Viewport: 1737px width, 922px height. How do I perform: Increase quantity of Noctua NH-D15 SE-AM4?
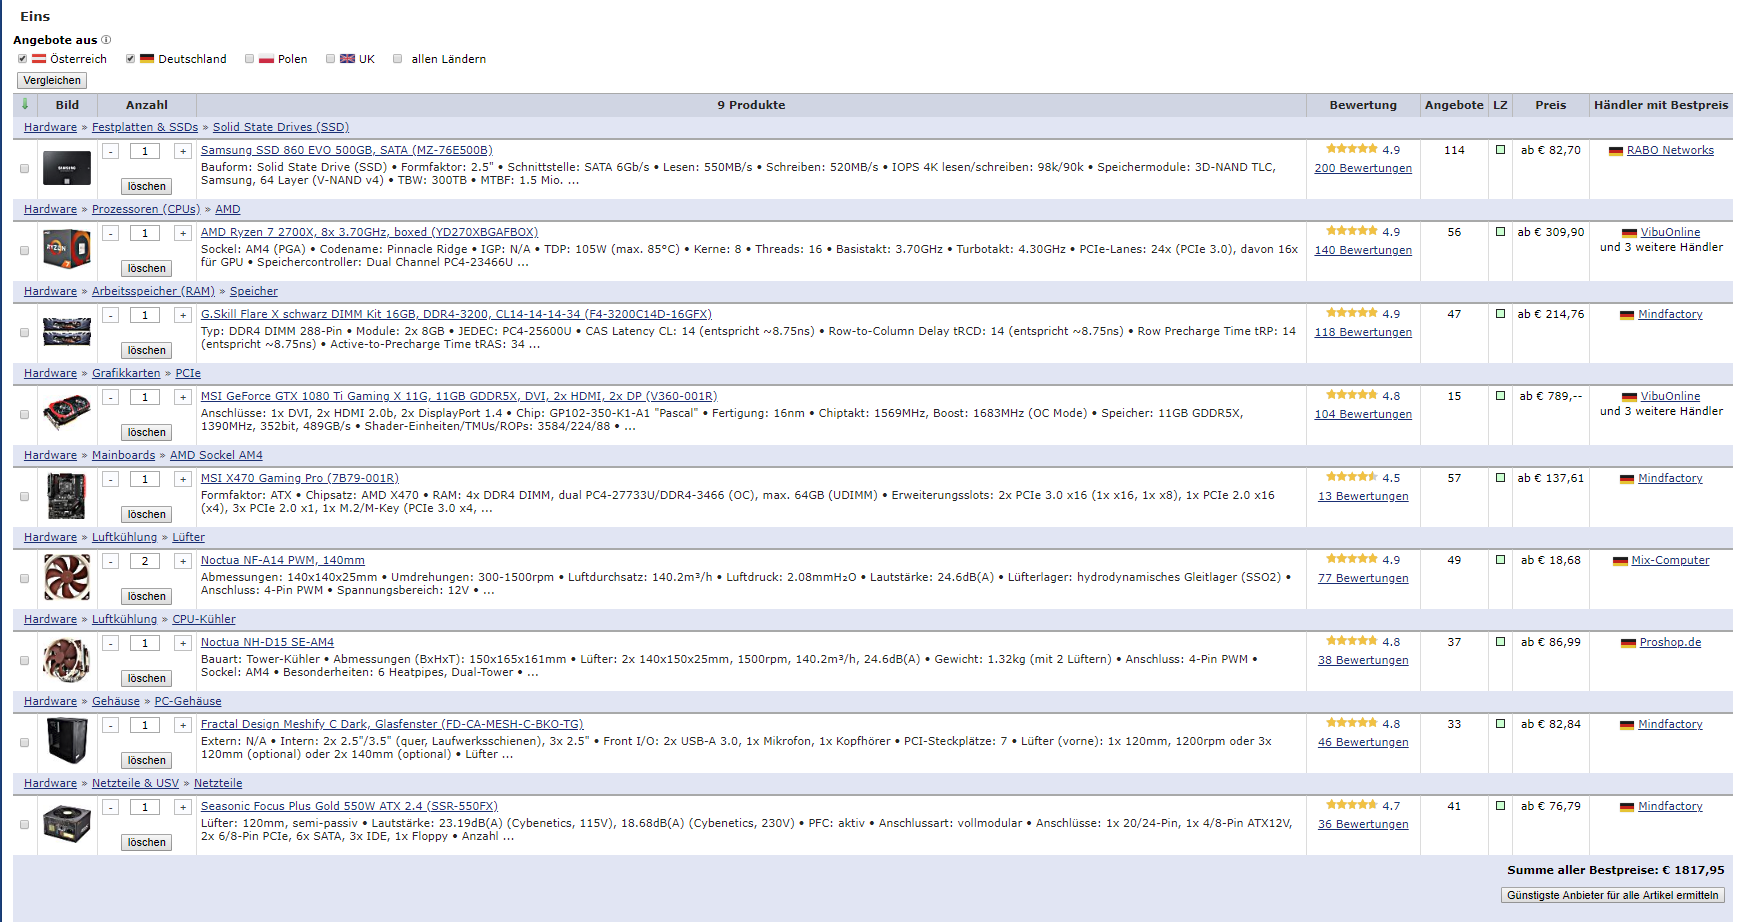pos(183,643)
